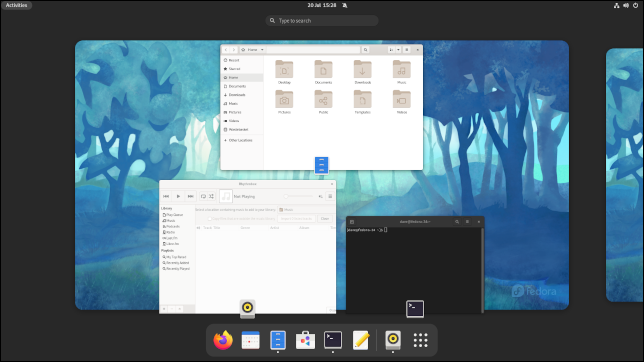Open the Rhythmbox hamburger menu
This screenshot has width=644, height=362.
pos(330,196)
